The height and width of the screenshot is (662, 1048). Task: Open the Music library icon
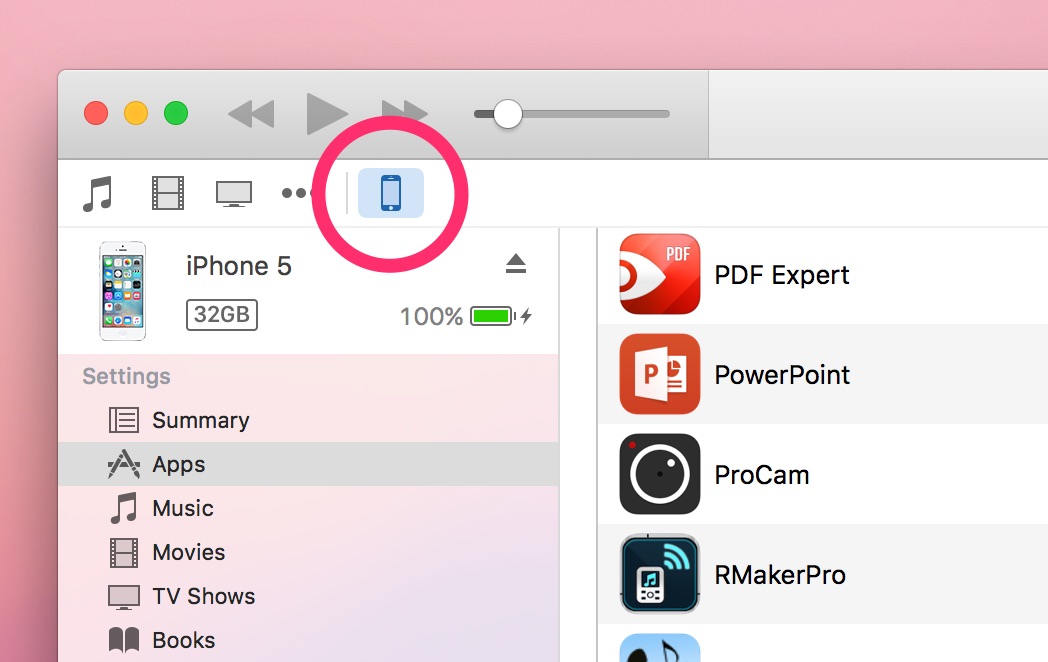(x=98, y=194)
